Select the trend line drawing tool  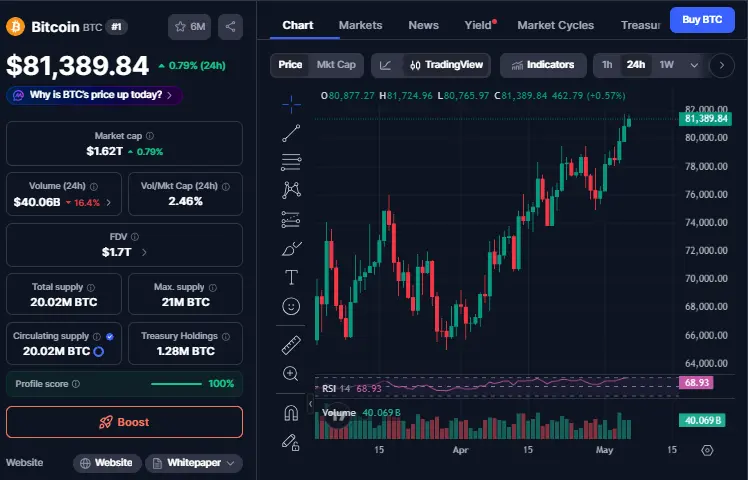(291, 133)
